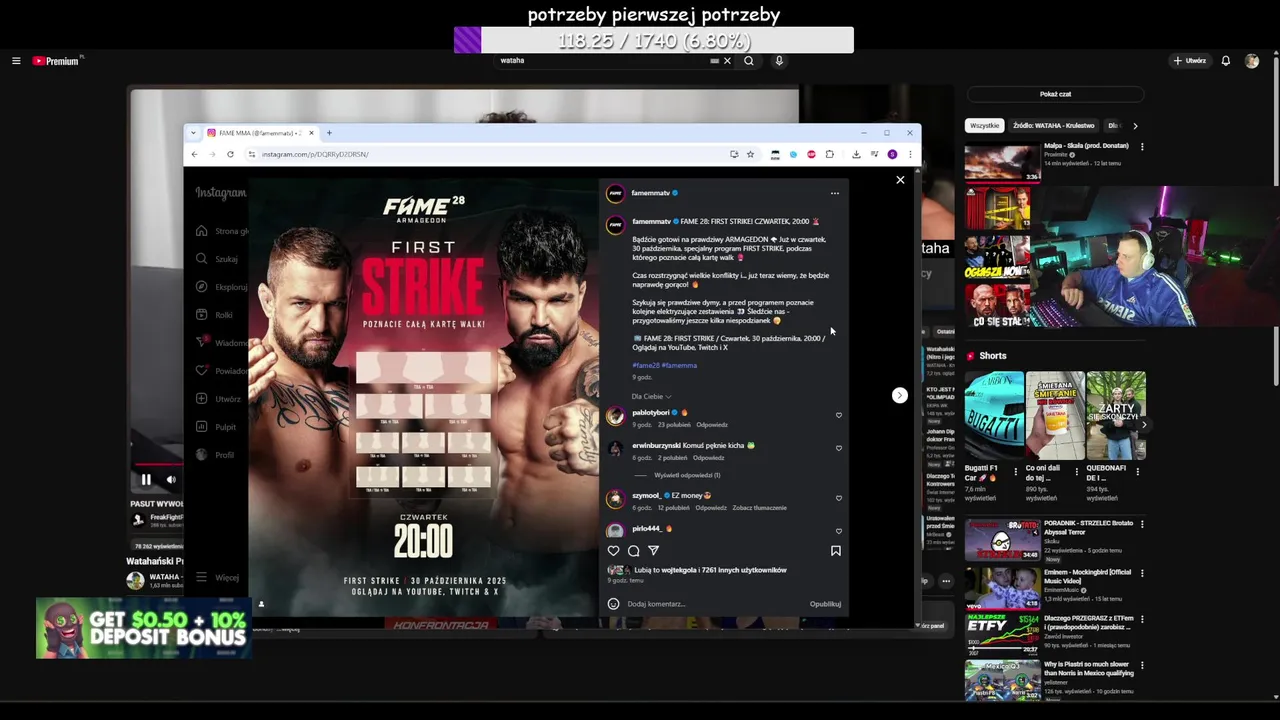
Task: Click the post comment bubble icon
Action: (633, 551)
